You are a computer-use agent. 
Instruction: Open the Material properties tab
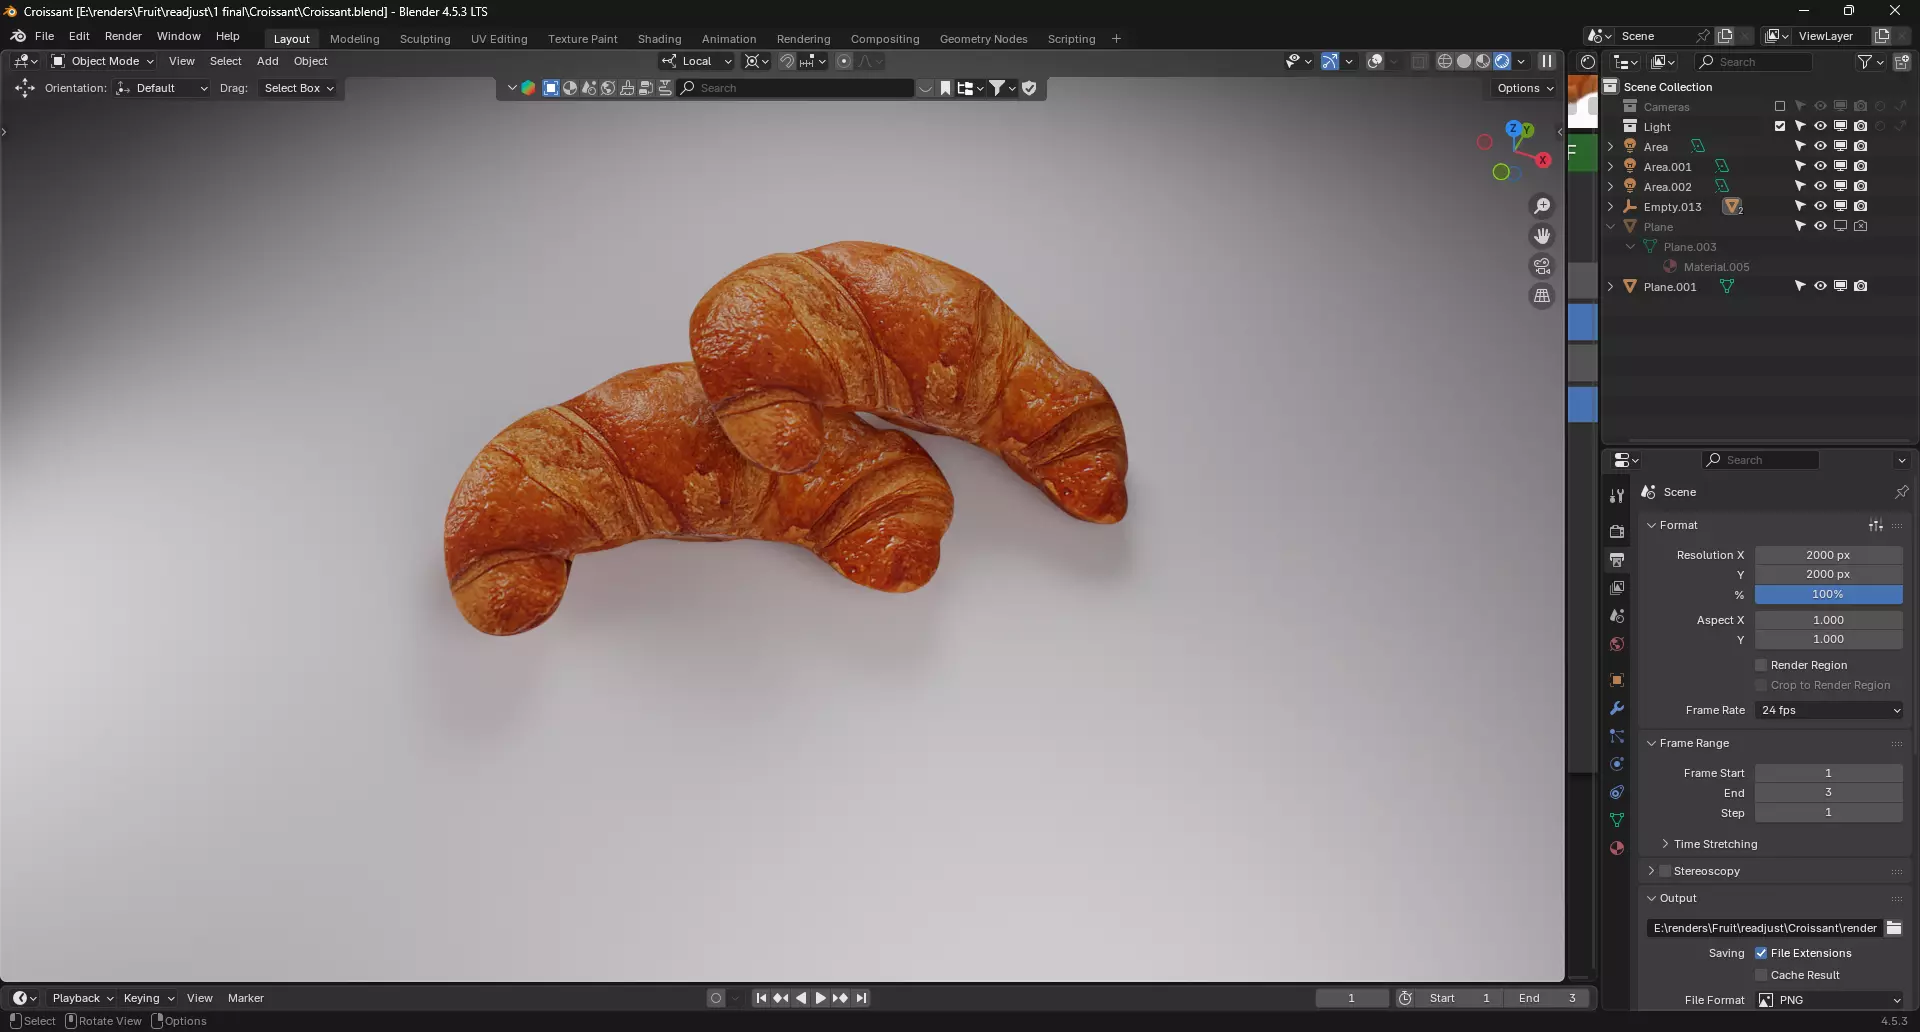1617,848
